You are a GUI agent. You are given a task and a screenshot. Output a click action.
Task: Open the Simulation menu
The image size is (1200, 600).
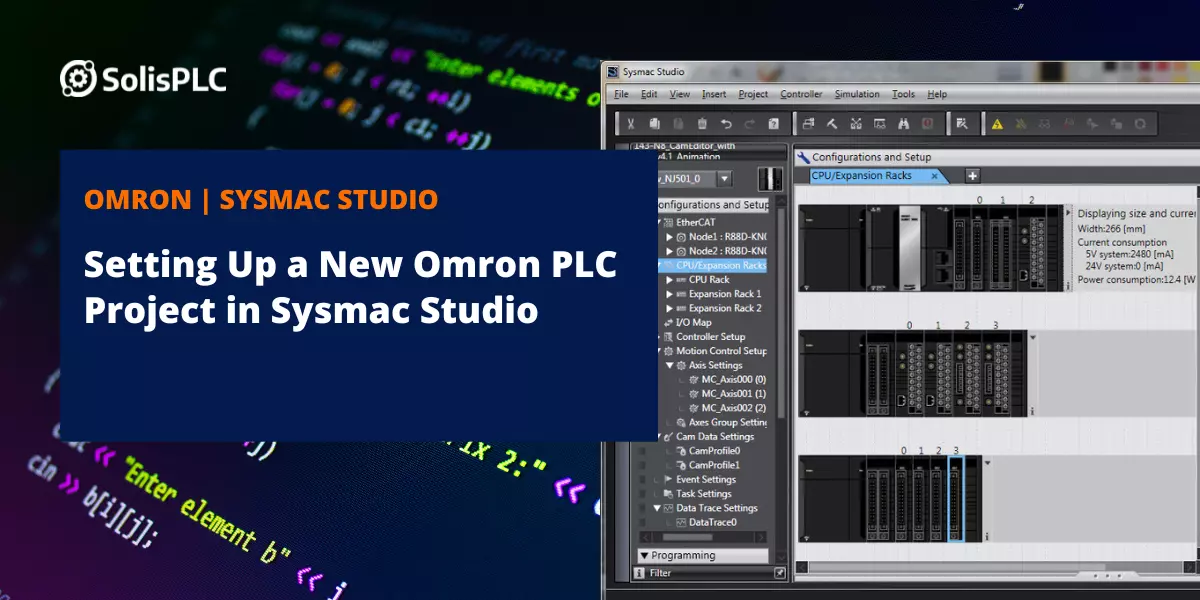pyautogui.click(x=857, y=93)
